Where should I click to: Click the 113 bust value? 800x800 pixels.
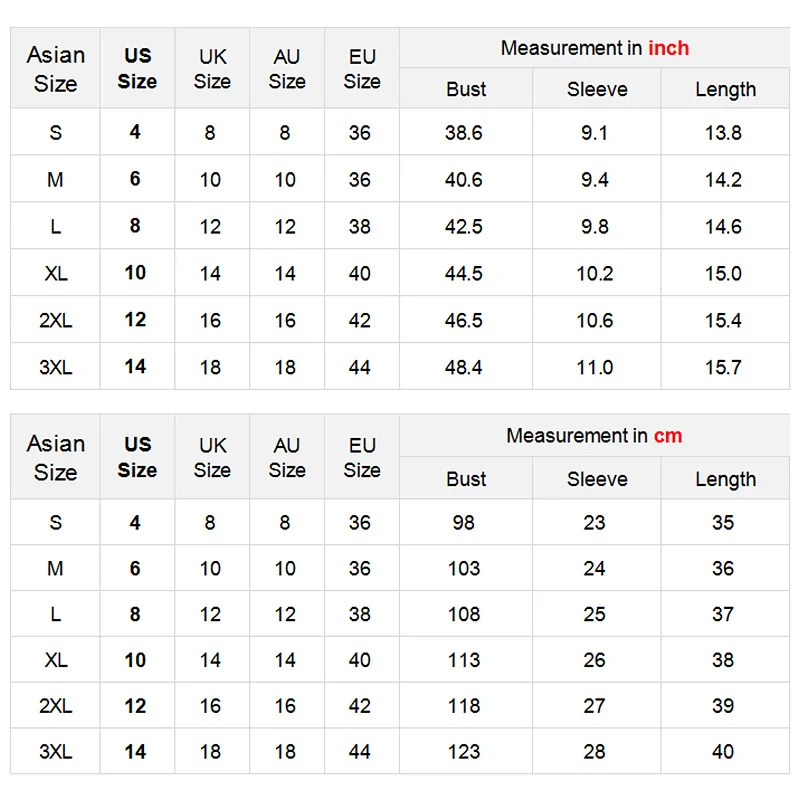[464, 660]
